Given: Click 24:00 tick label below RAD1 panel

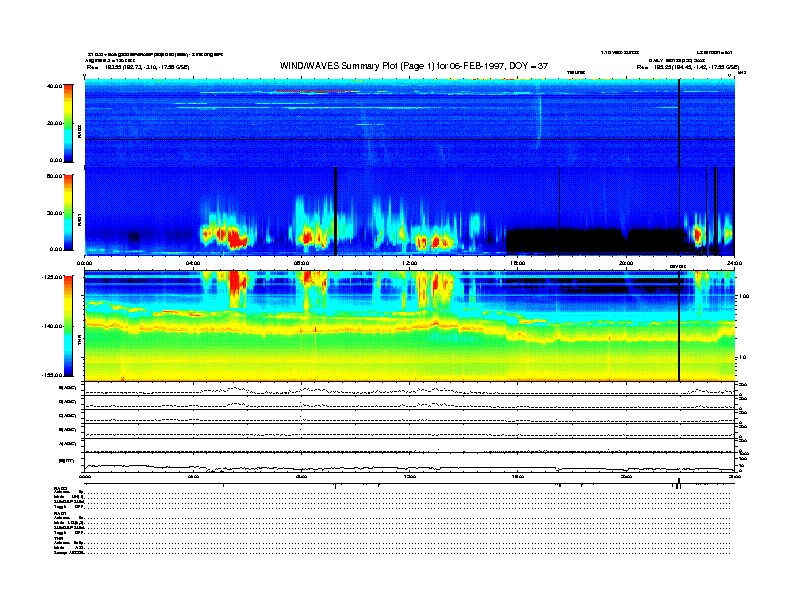Looking at the screenshot, I should click(734, 264).
